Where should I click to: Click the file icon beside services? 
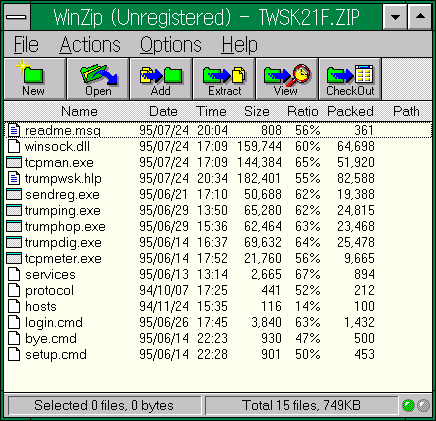(14, 274)
